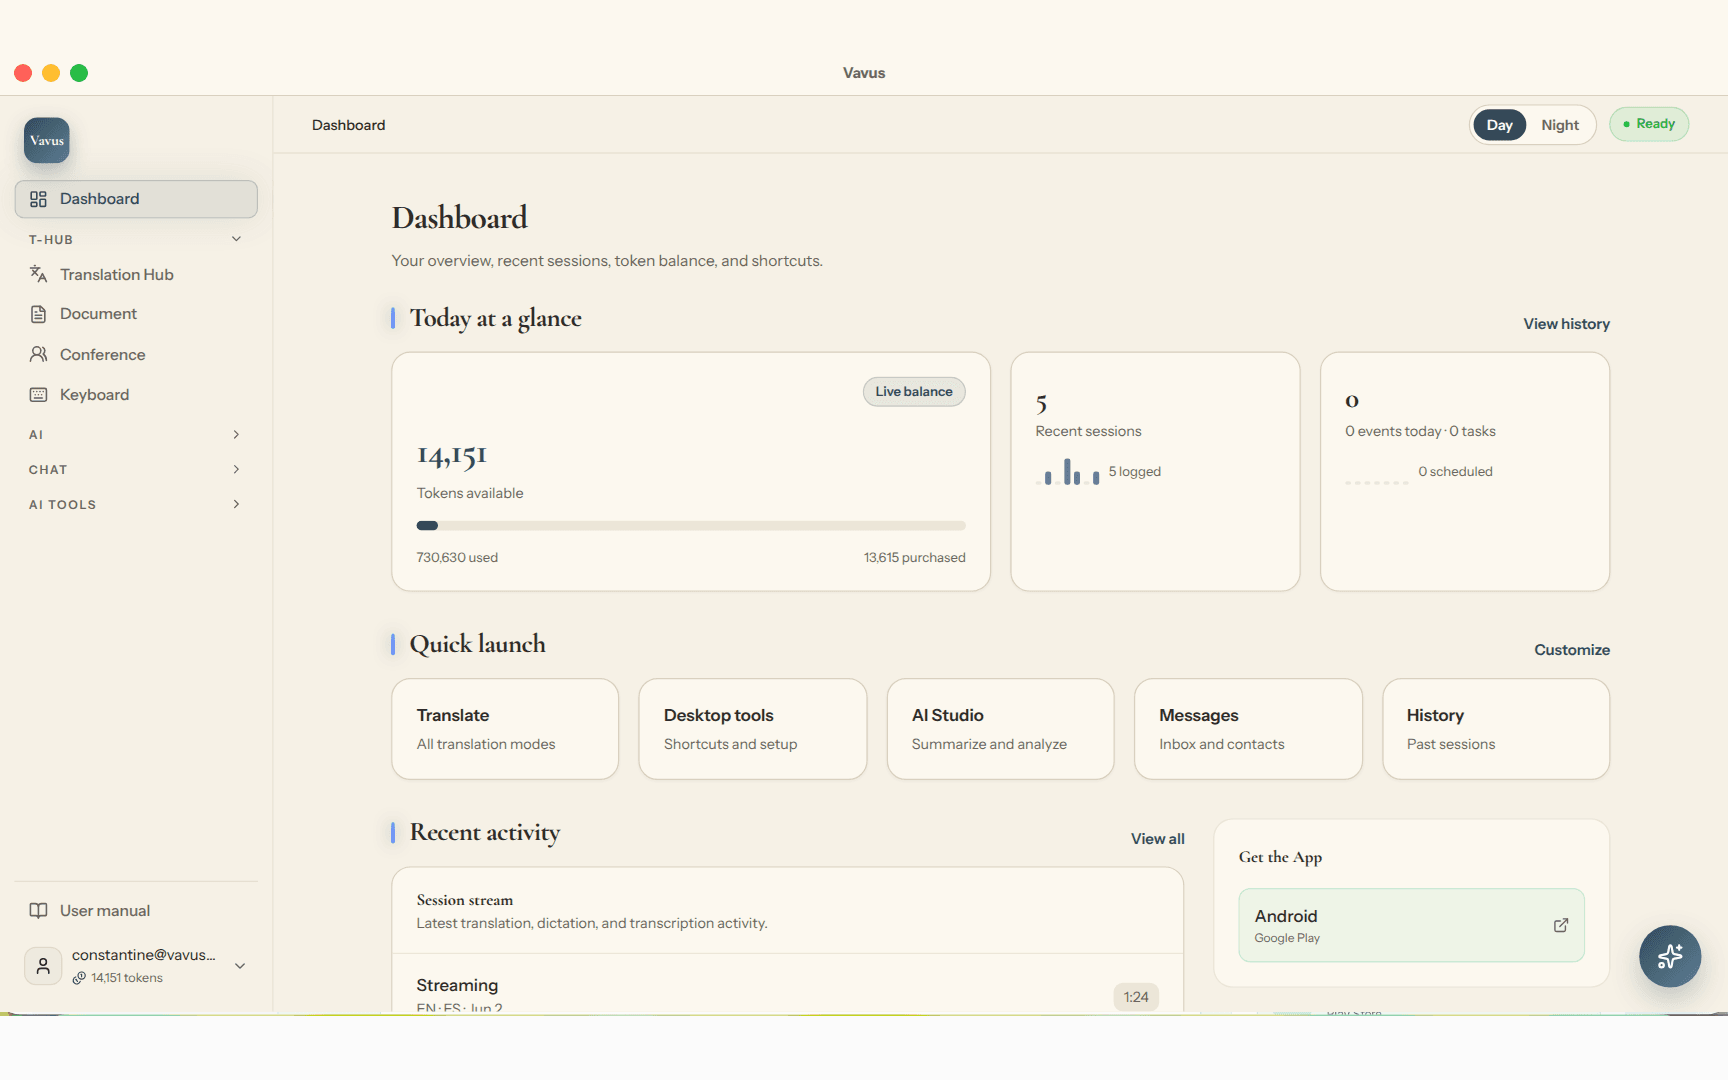Collapse the T-HUB section chevron
The width and height of the screenshot is (1728, 1080).
click(237, 239)
